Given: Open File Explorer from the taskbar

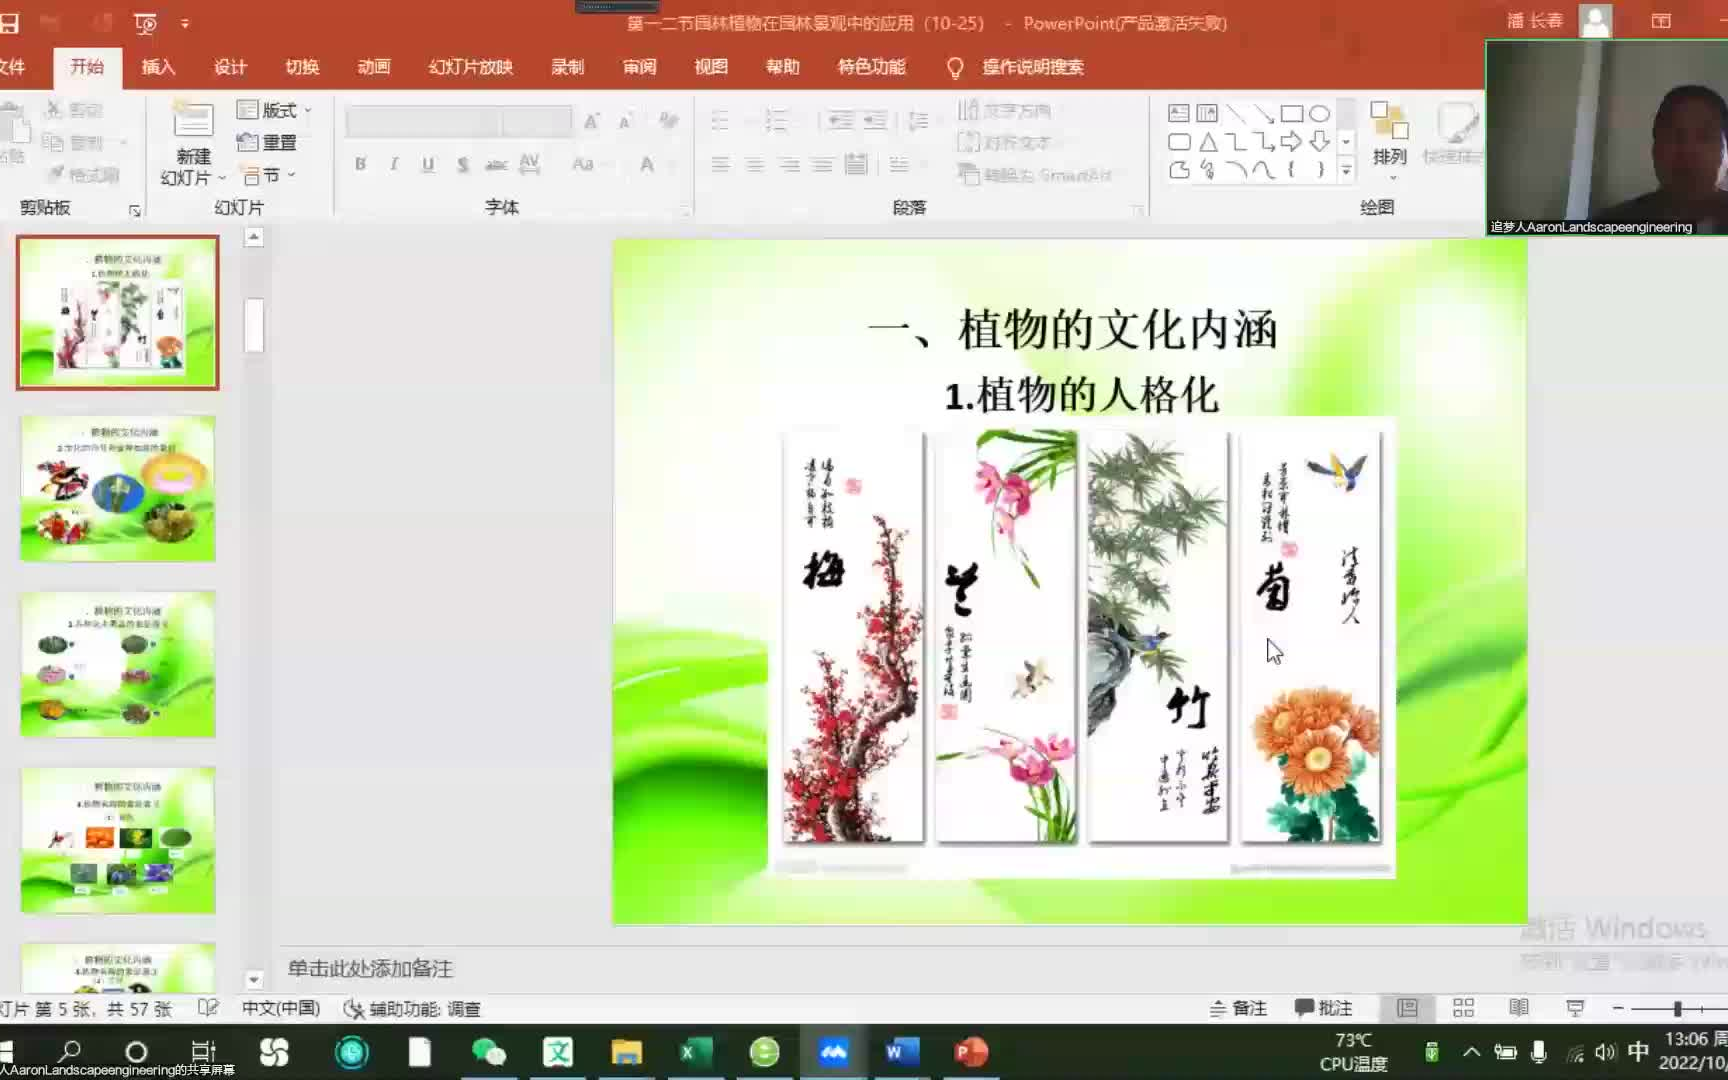Looking at the screenshot, I should tap(627, 1052).
